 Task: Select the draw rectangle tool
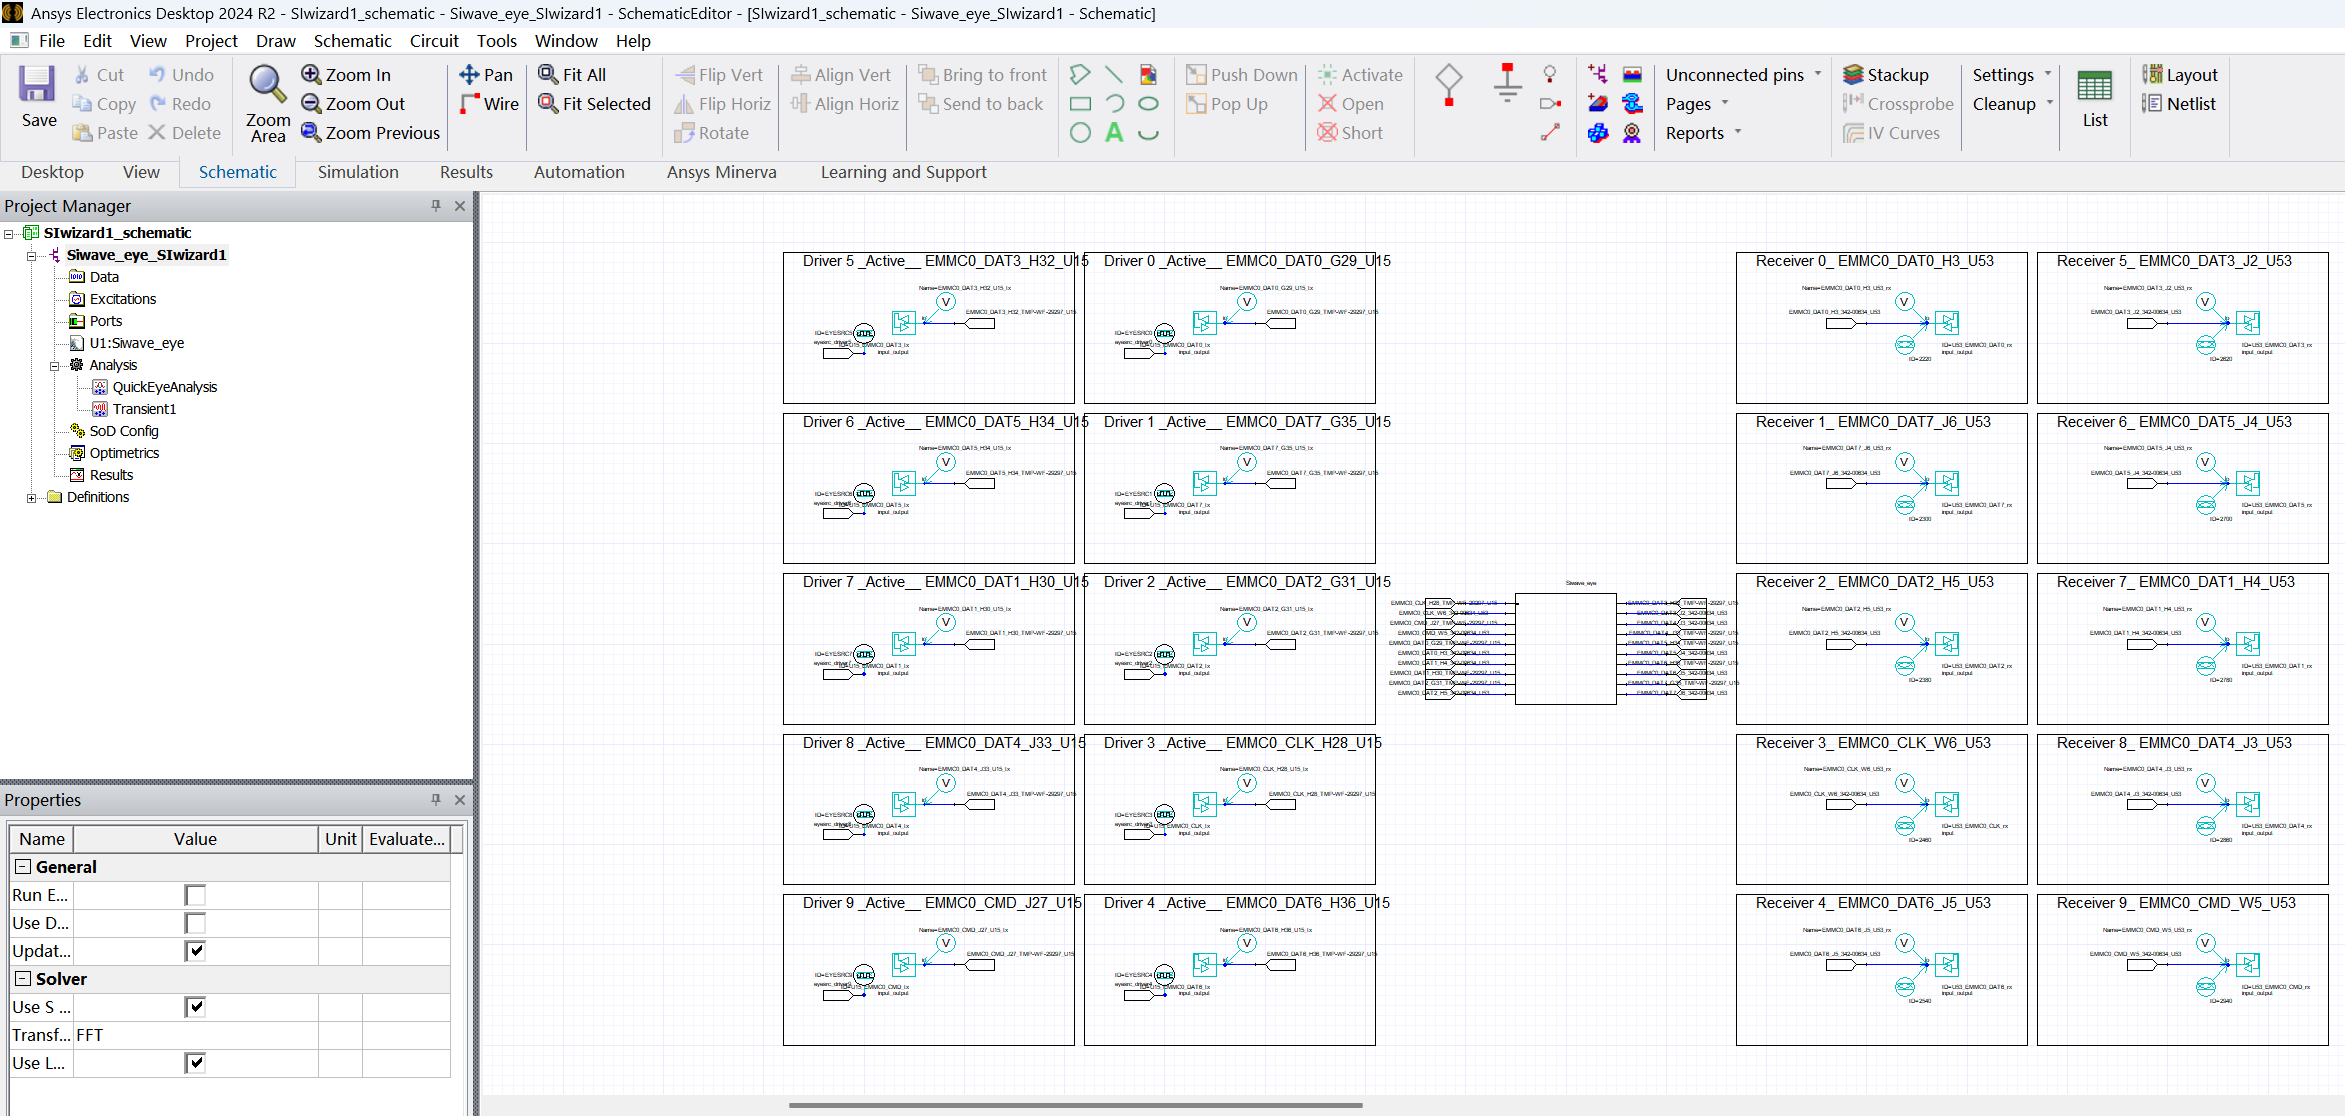pos(1080,104)
